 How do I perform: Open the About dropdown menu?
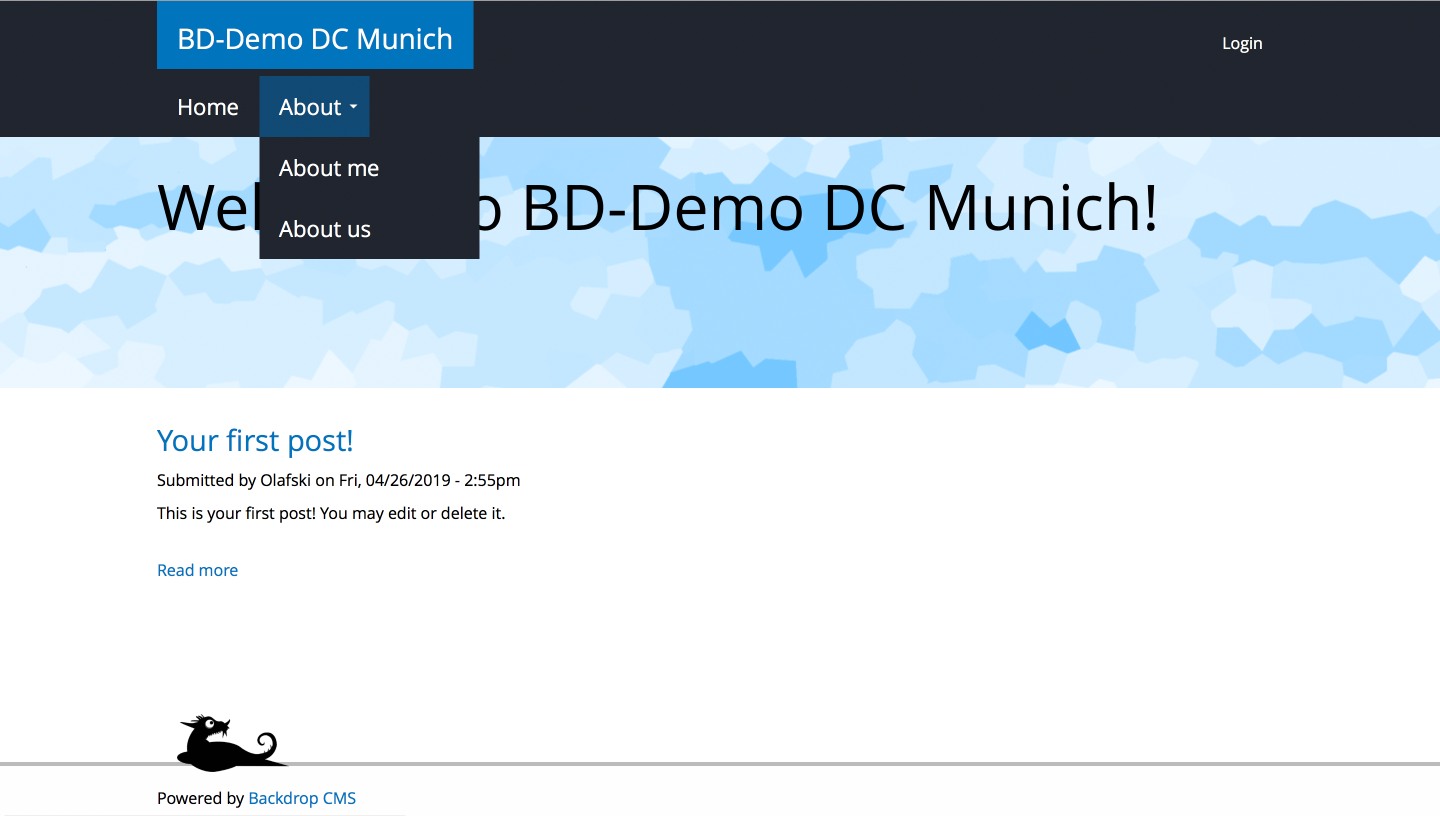point(312,107)
